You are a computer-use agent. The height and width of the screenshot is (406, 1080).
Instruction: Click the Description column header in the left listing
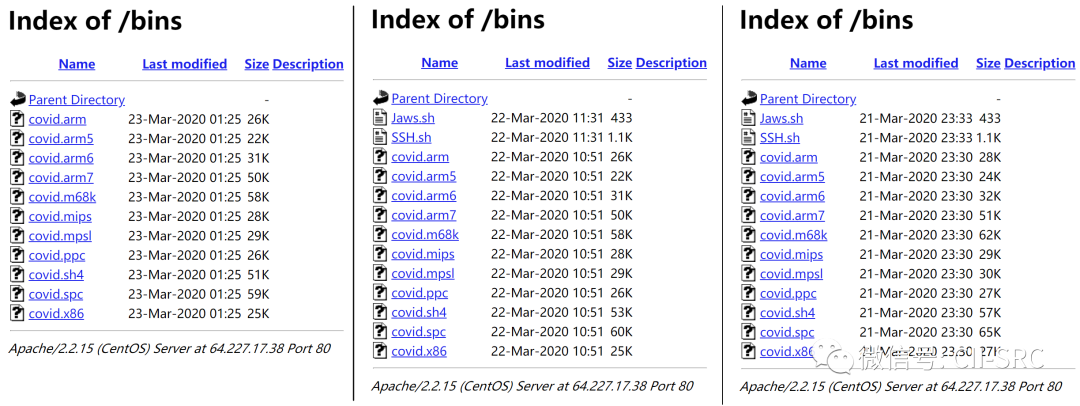308,64
